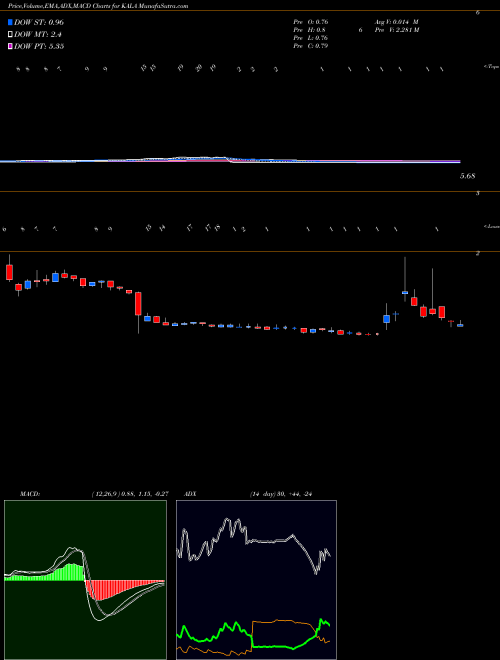Click the ADX (14 day) values text
Viewport: 500px width, 660px height.
click(x=282, y=493)
